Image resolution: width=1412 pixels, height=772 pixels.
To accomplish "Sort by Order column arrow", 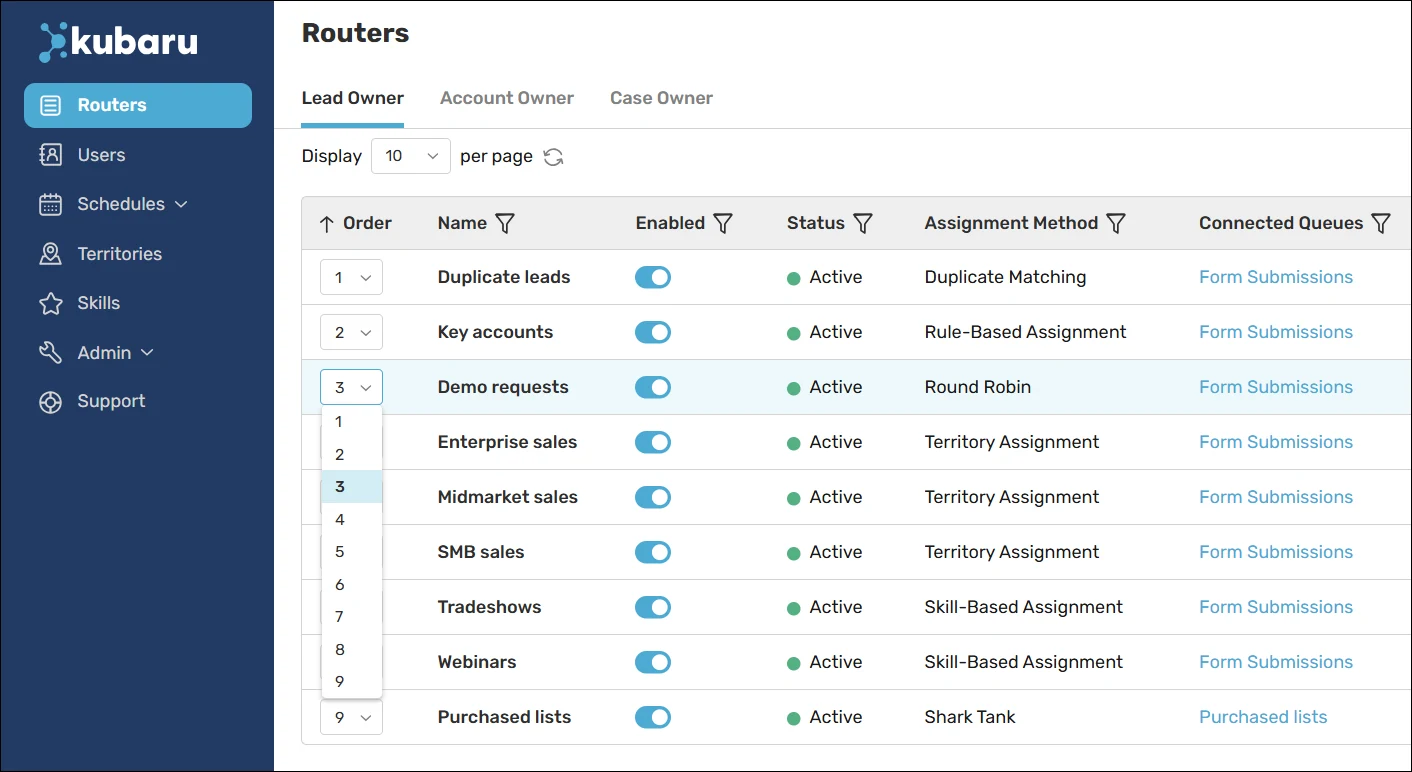I will 326,224.
